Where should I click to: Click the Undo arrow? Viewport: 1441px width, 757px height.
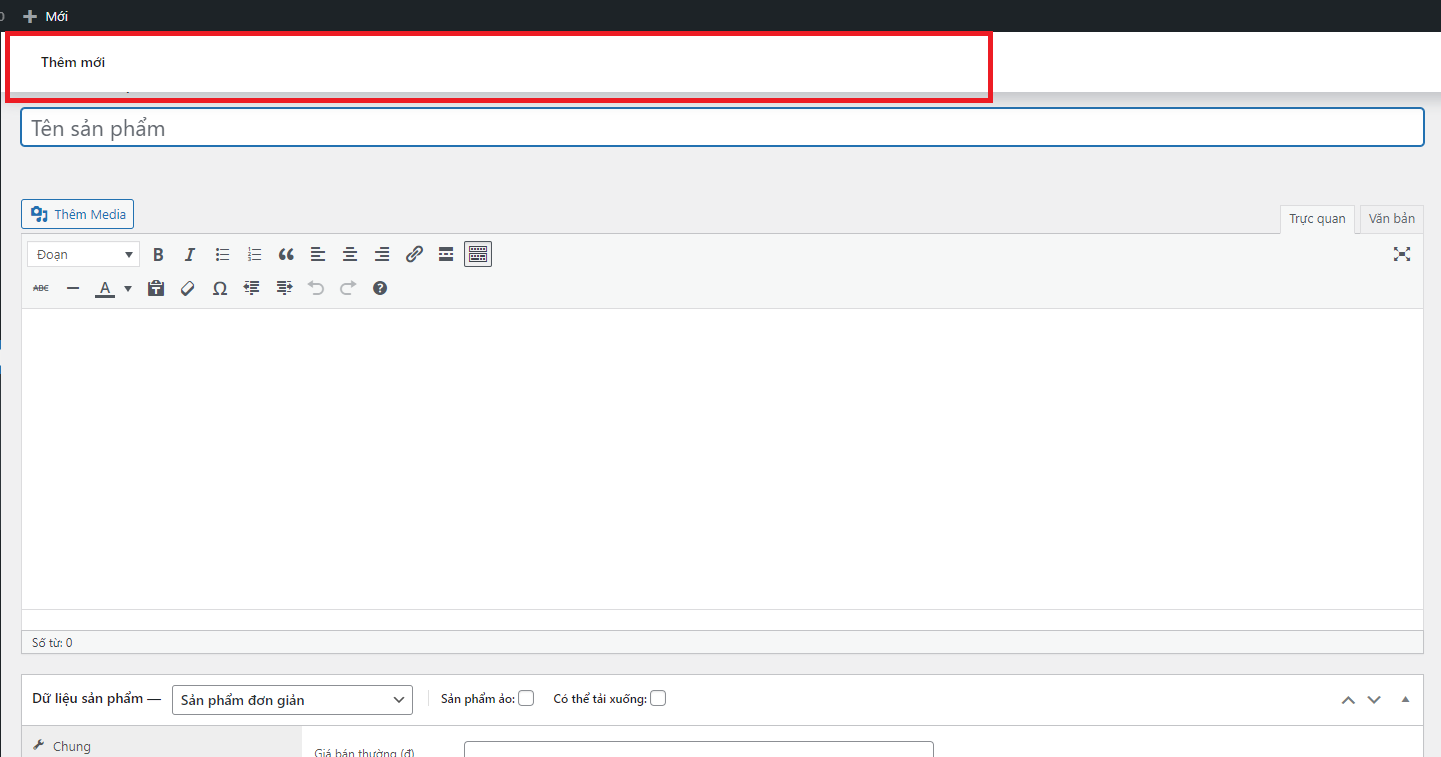coord(316,288)
